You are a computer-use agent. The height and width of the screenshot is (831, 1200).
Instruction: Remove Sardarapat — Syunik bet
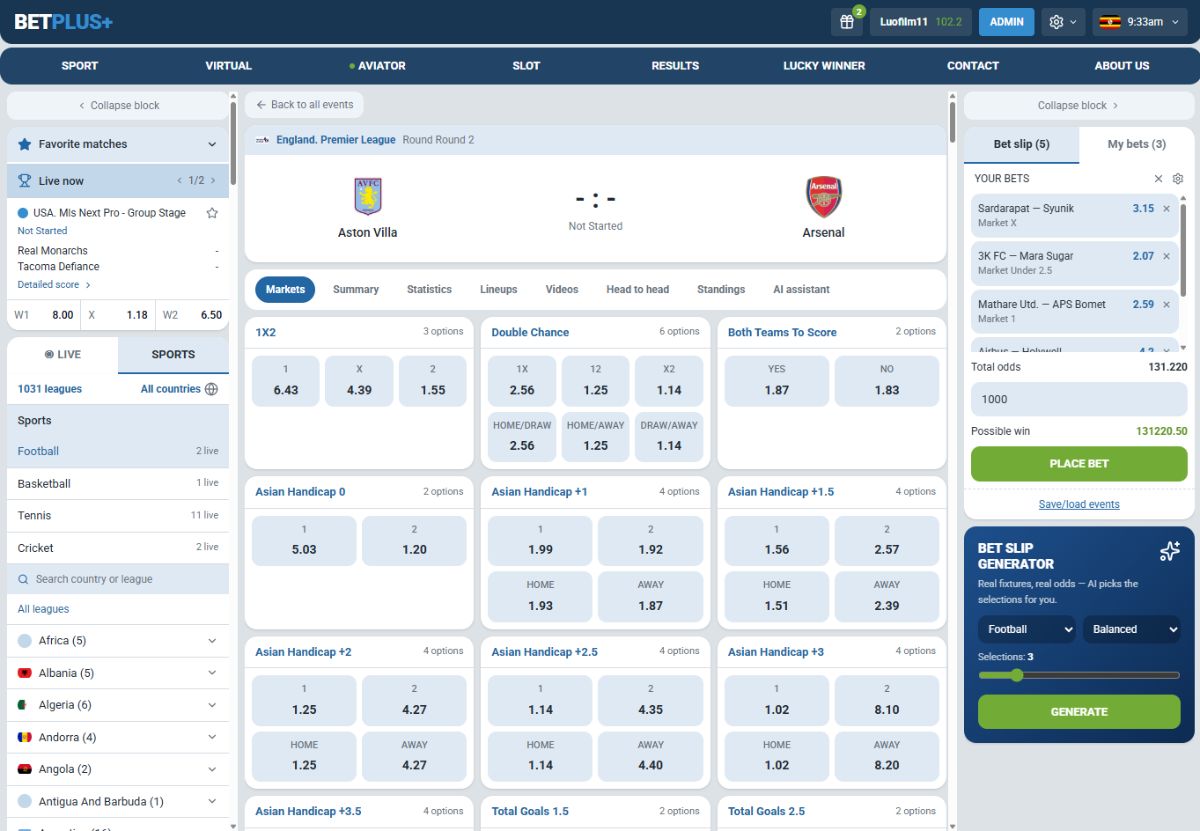pos(1166,208)
